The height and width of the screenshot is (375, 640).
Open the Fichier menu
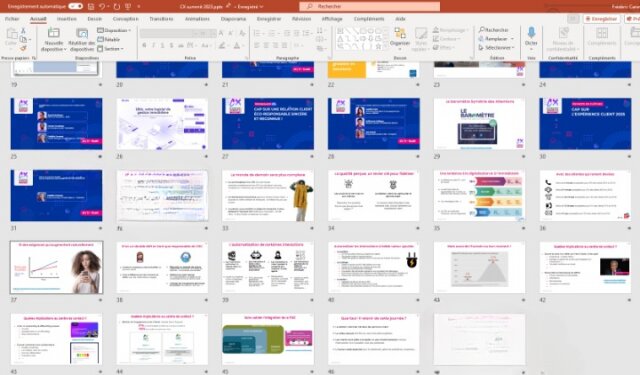pyautogui.click(x=12, y=19)
